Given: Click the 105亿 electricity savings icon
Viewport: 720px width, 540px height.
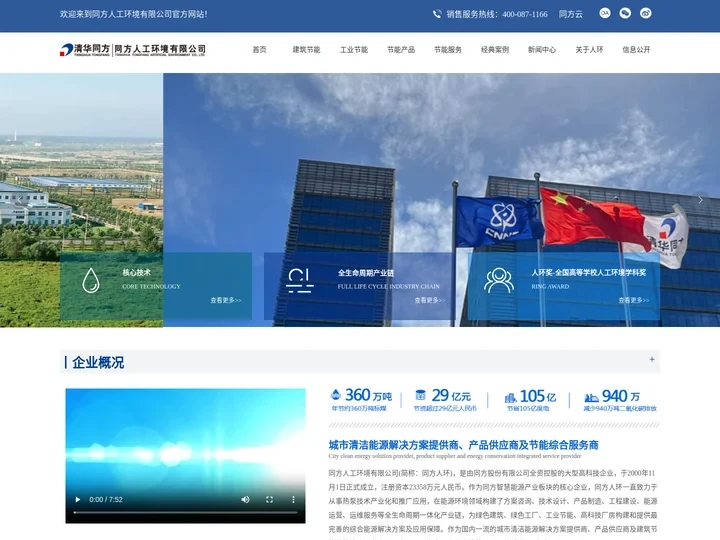Looking at the screenshot, I should 510,397.
